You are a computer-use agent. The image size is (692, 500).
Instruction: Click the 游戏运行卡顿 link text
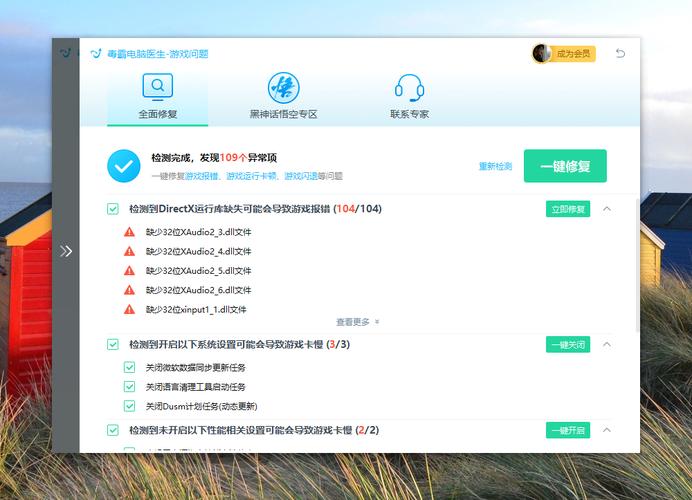point(251,176)
